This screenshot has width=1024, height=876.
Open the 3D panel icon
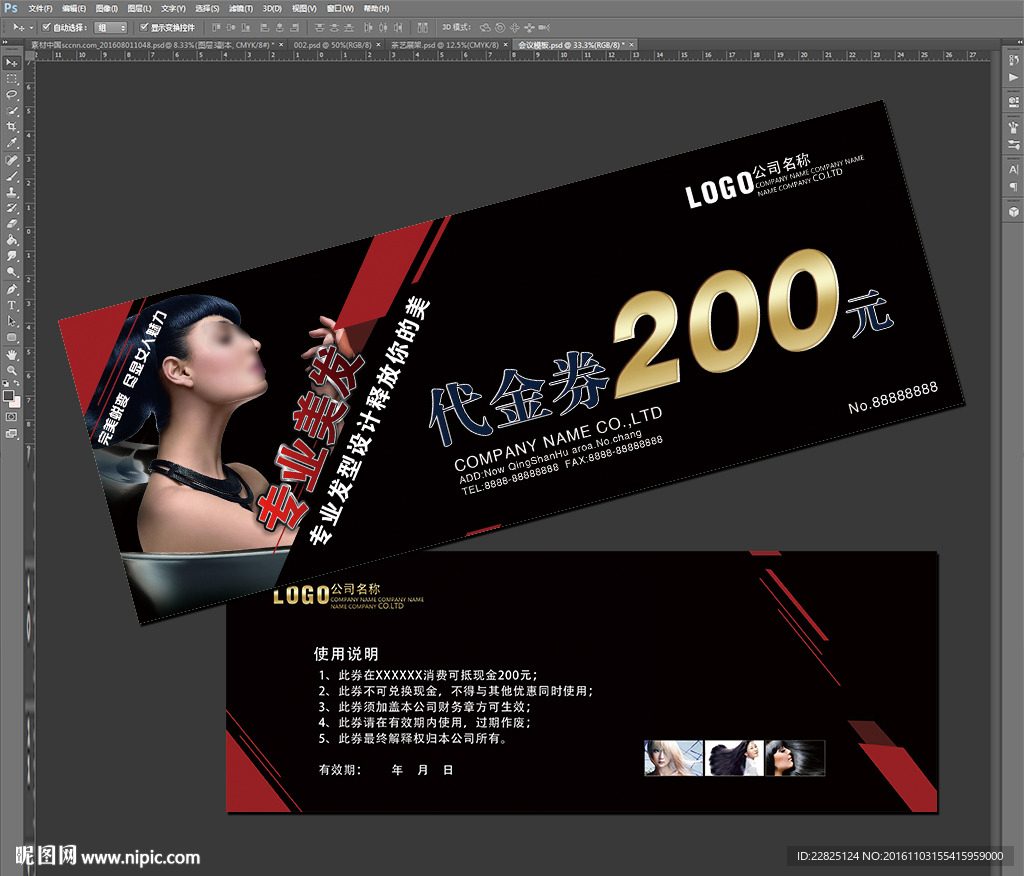(1013, 211)
